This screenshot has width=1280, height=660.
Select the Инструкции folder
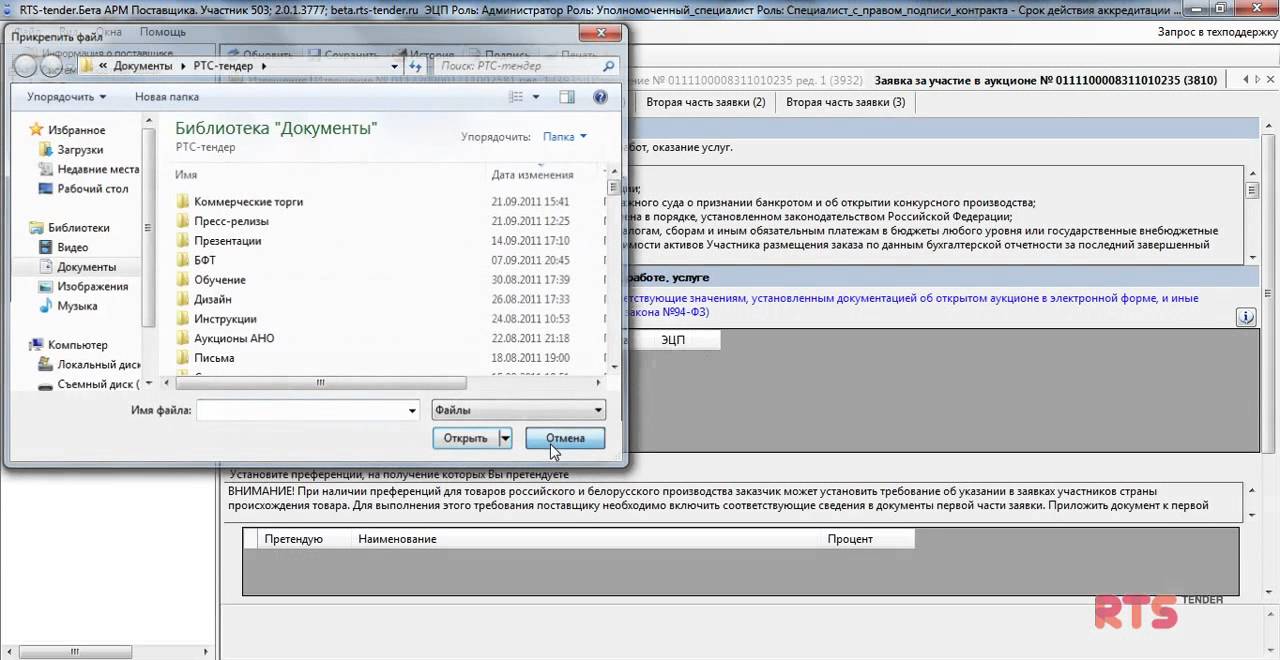pos(225,319)
